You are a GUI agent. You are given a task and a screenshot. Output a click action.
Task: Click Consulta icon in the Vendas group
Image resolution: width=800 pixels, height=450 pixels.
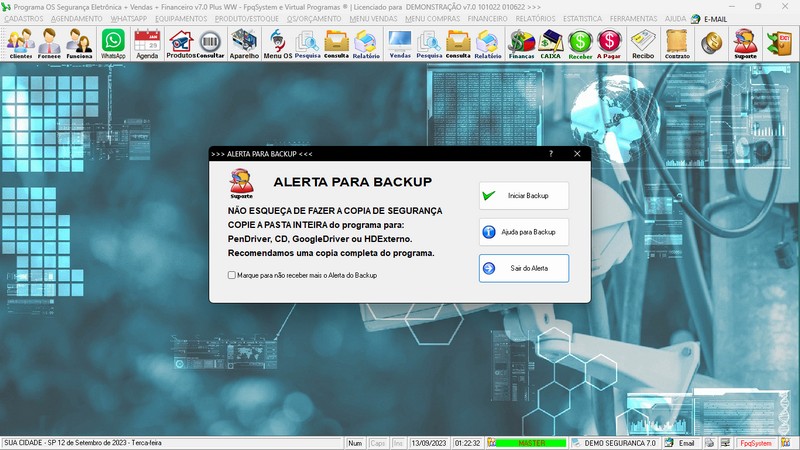click(458, 44)
